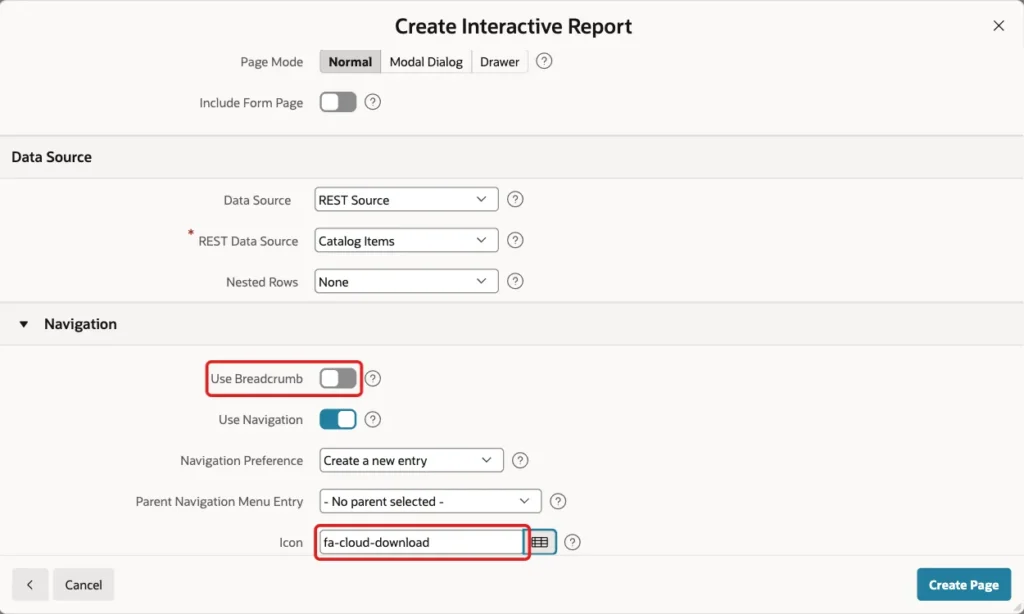Toggle Include Form Page switch
The height and width of the screenshot is (614, 1024).
click(338, 102)
